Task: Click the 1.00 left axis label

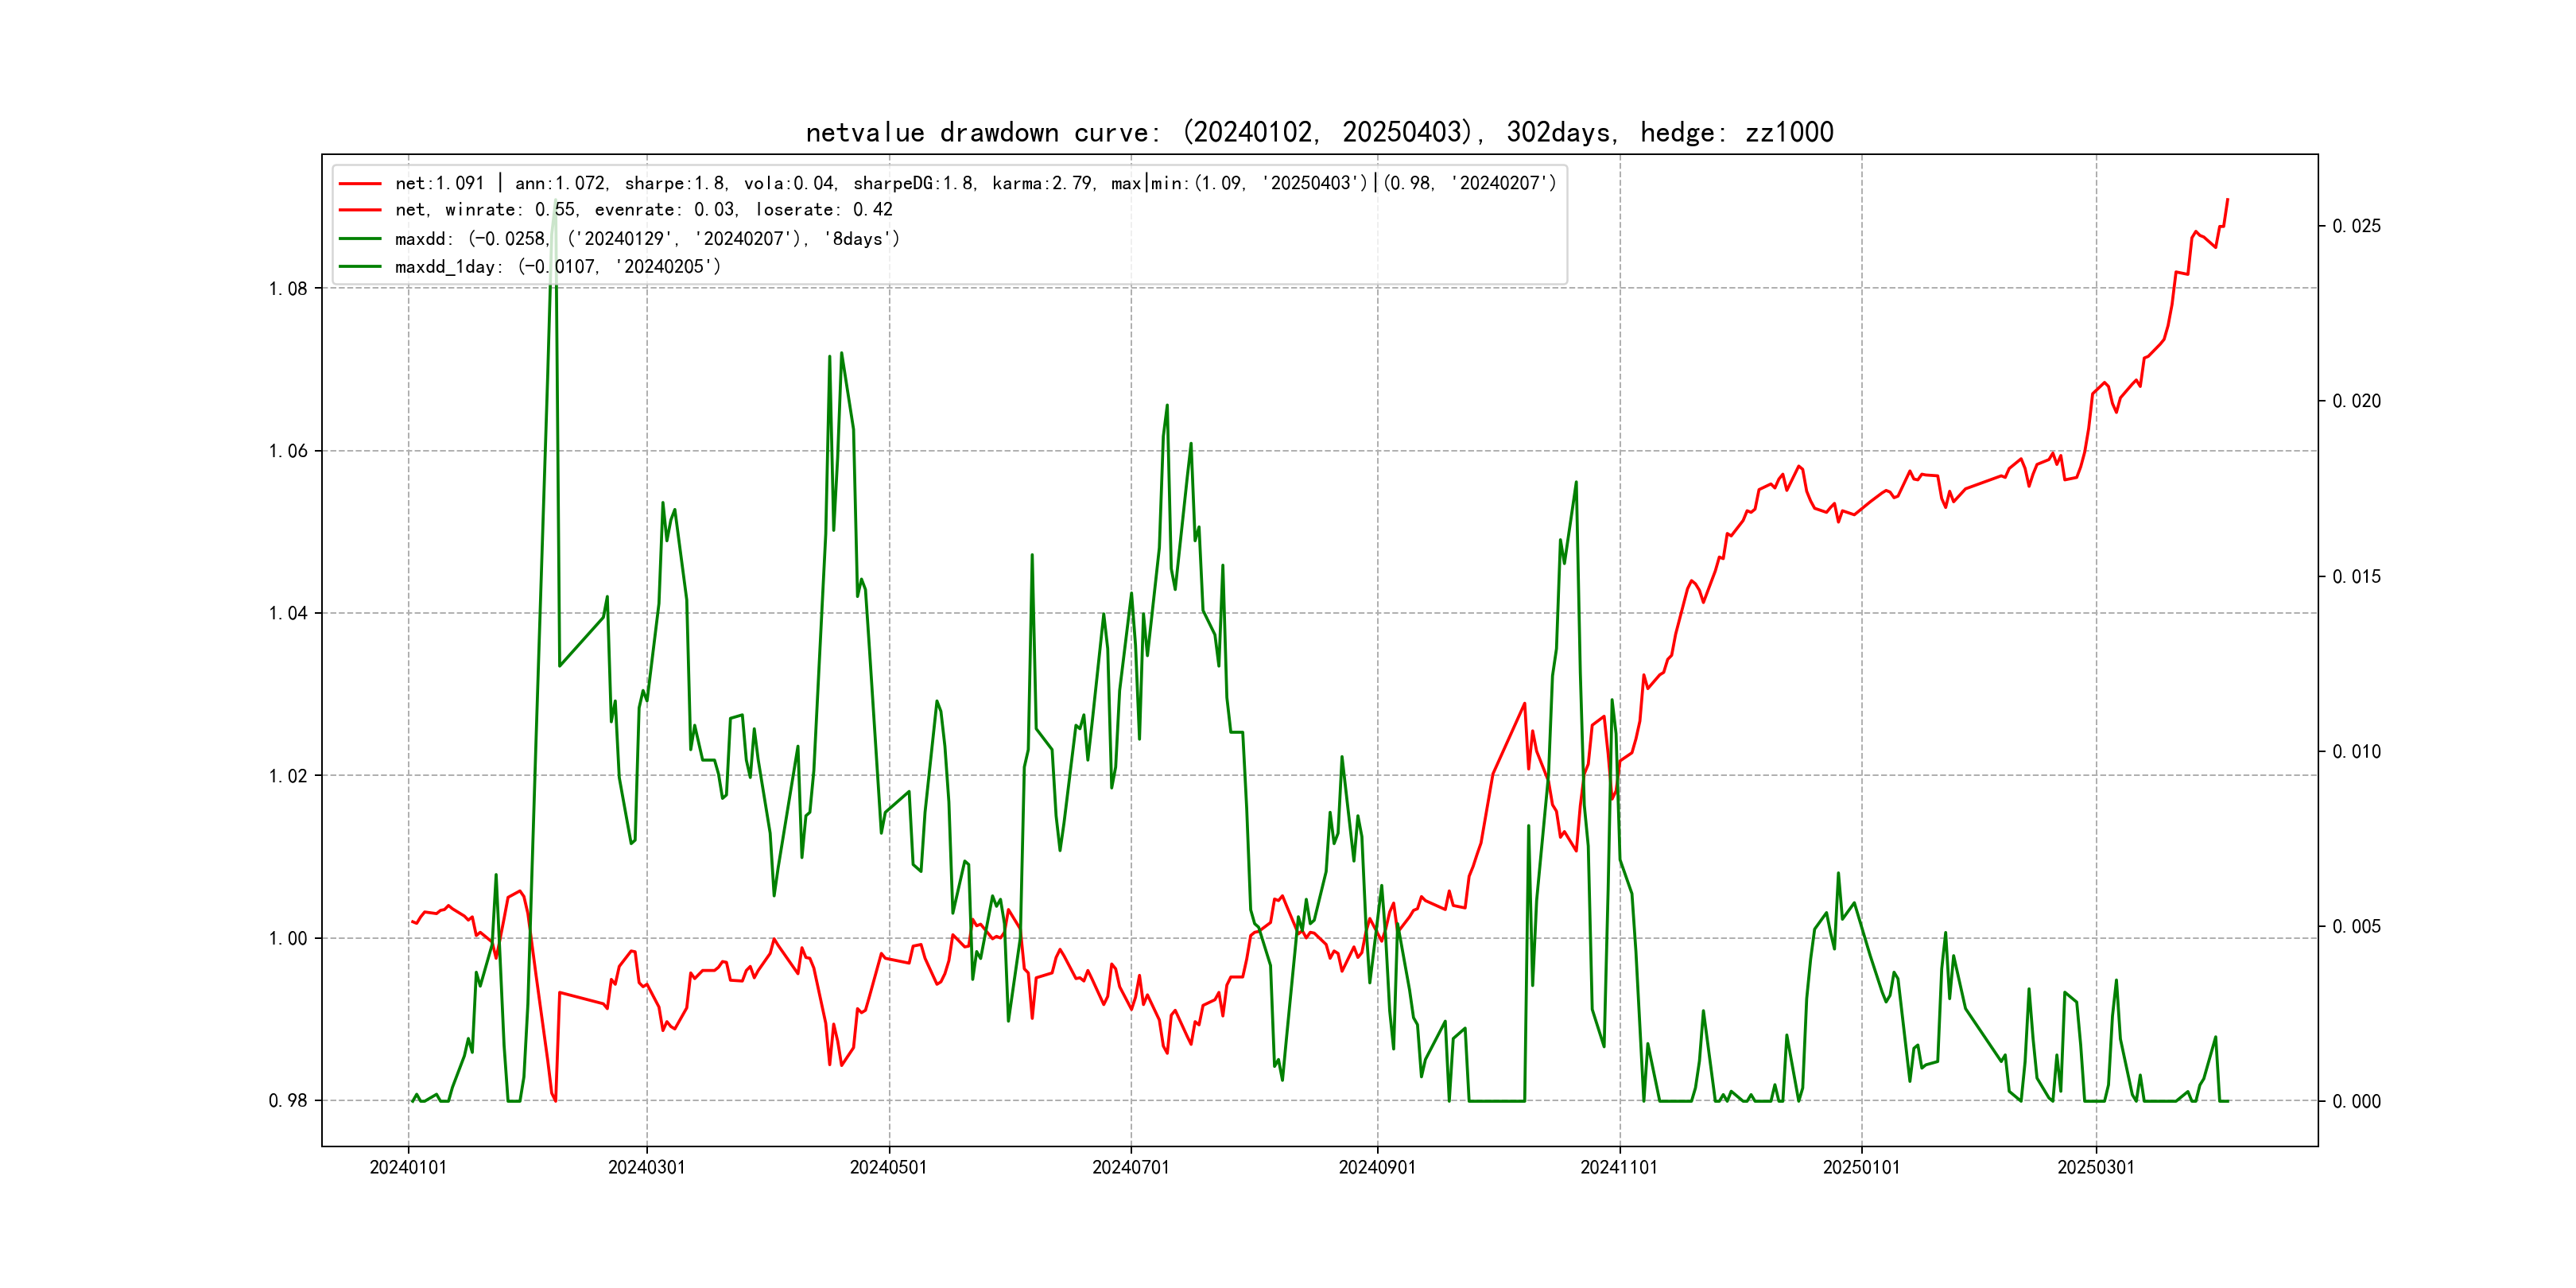Action: click(288, 938)
